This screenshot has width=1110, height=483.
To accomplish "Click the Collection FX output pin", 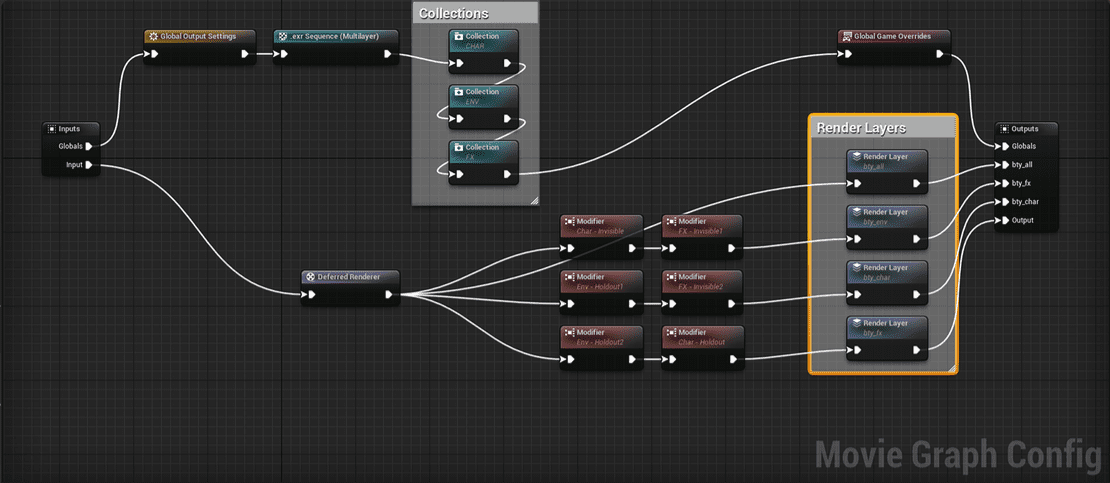I will pos(507,174).
